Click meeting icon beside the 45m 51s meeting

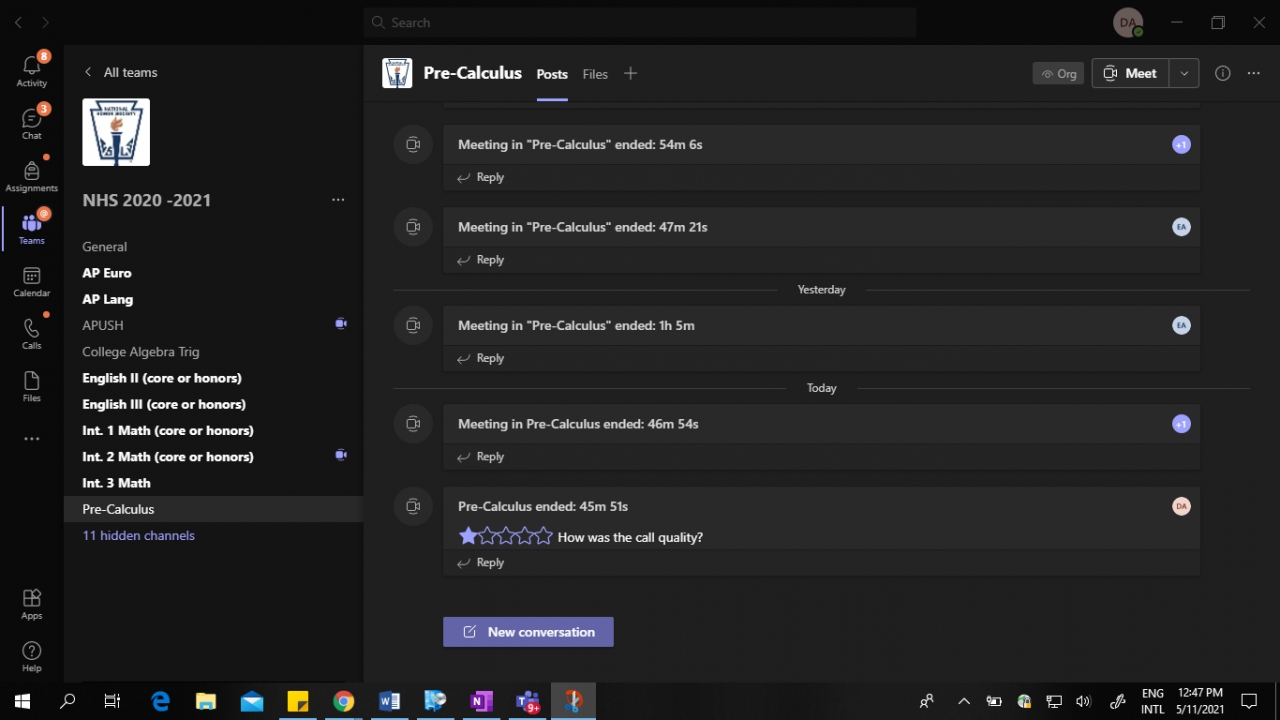pos(413,506)
